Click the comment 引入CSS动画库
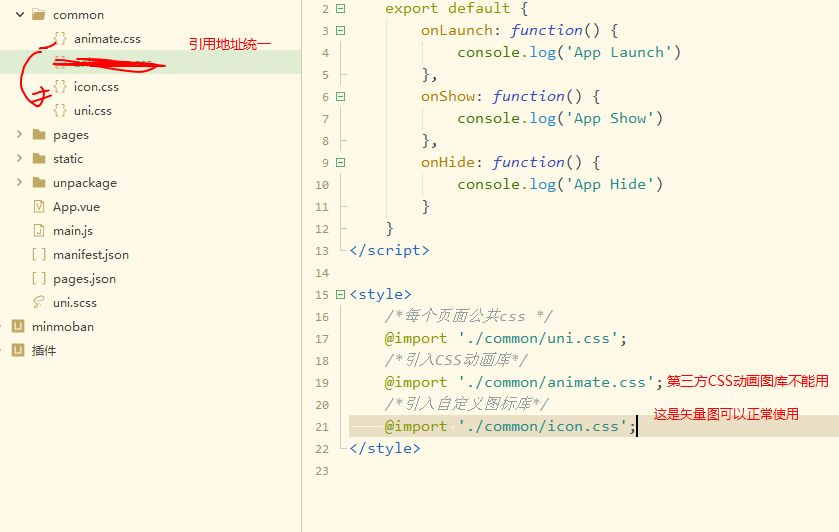Image resolution: width=839 pixels, height=532 pixels. pyautogui.click(x=456, y=360)
